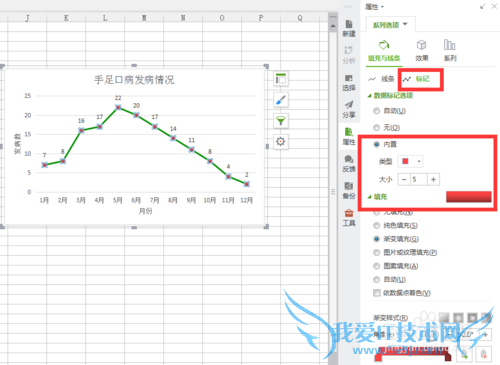The height and width of the screenshot is (365, 500).
Task: Increase the gradient angle with plus
Action: (485, 334)
